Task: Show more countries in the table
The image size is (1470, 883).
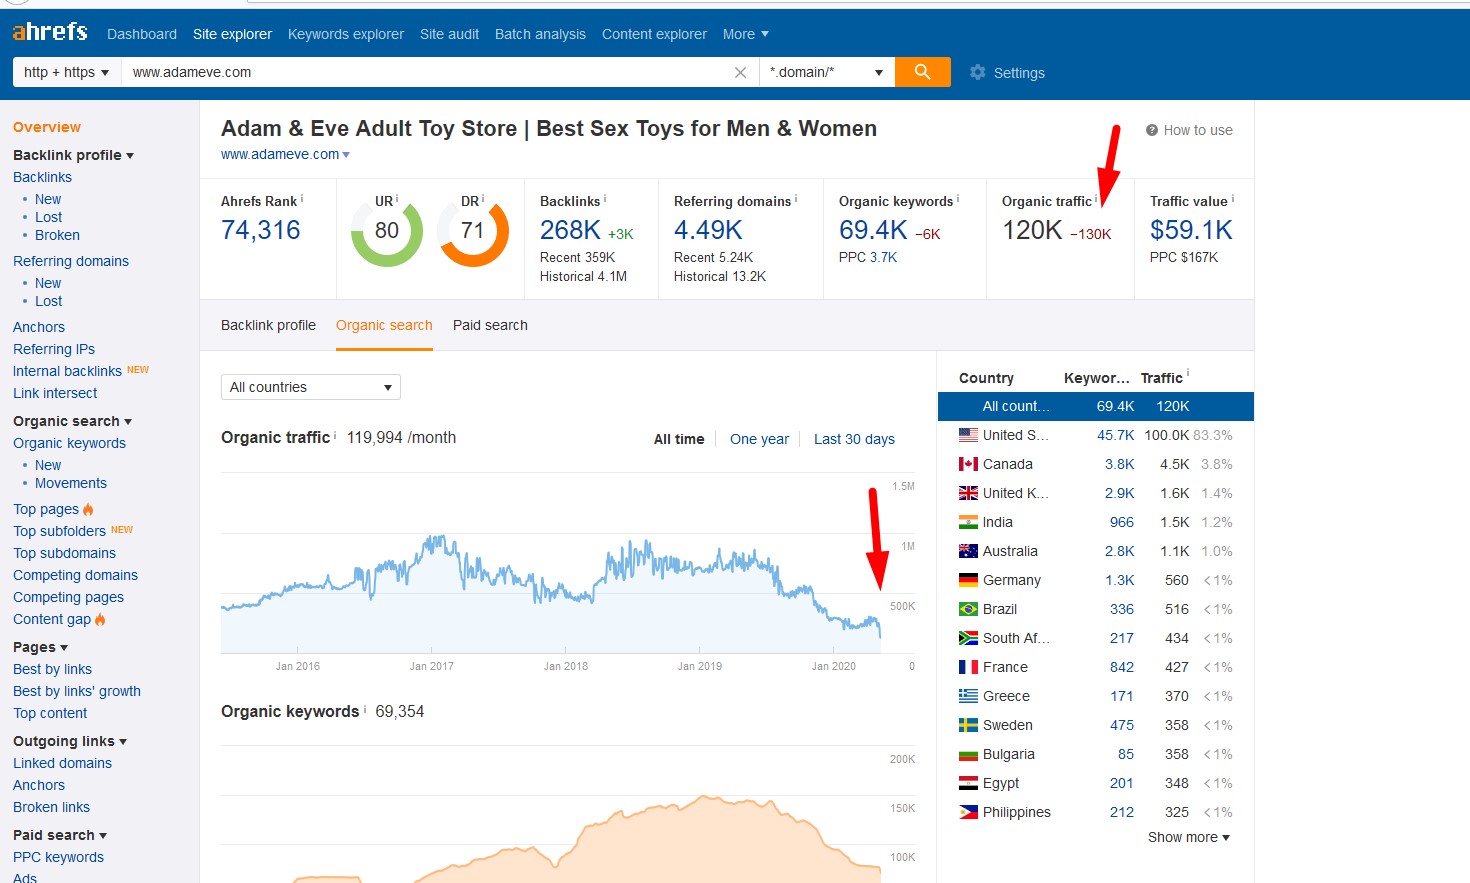Action: pyautogui.click(x=1189, y=837)
